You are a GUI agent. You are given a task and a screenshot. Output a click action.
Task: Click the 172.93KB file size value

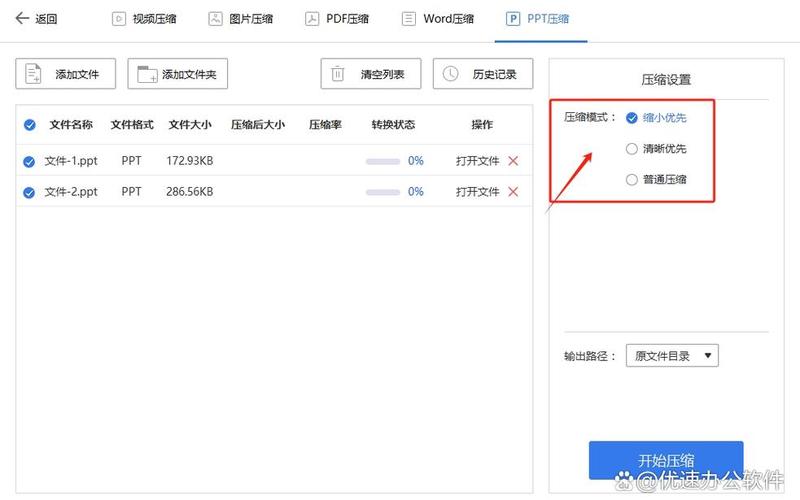click(x=190, y=161)
